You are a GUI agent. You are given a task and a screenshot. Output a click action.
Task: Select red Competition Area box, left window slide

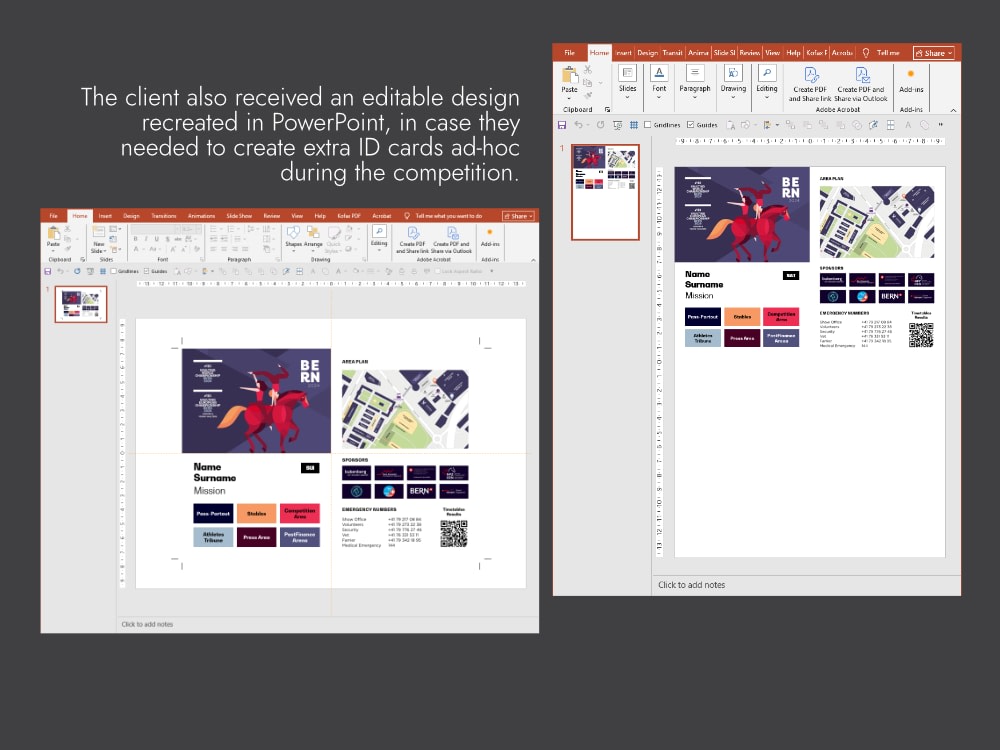click(x=300, y=513)
